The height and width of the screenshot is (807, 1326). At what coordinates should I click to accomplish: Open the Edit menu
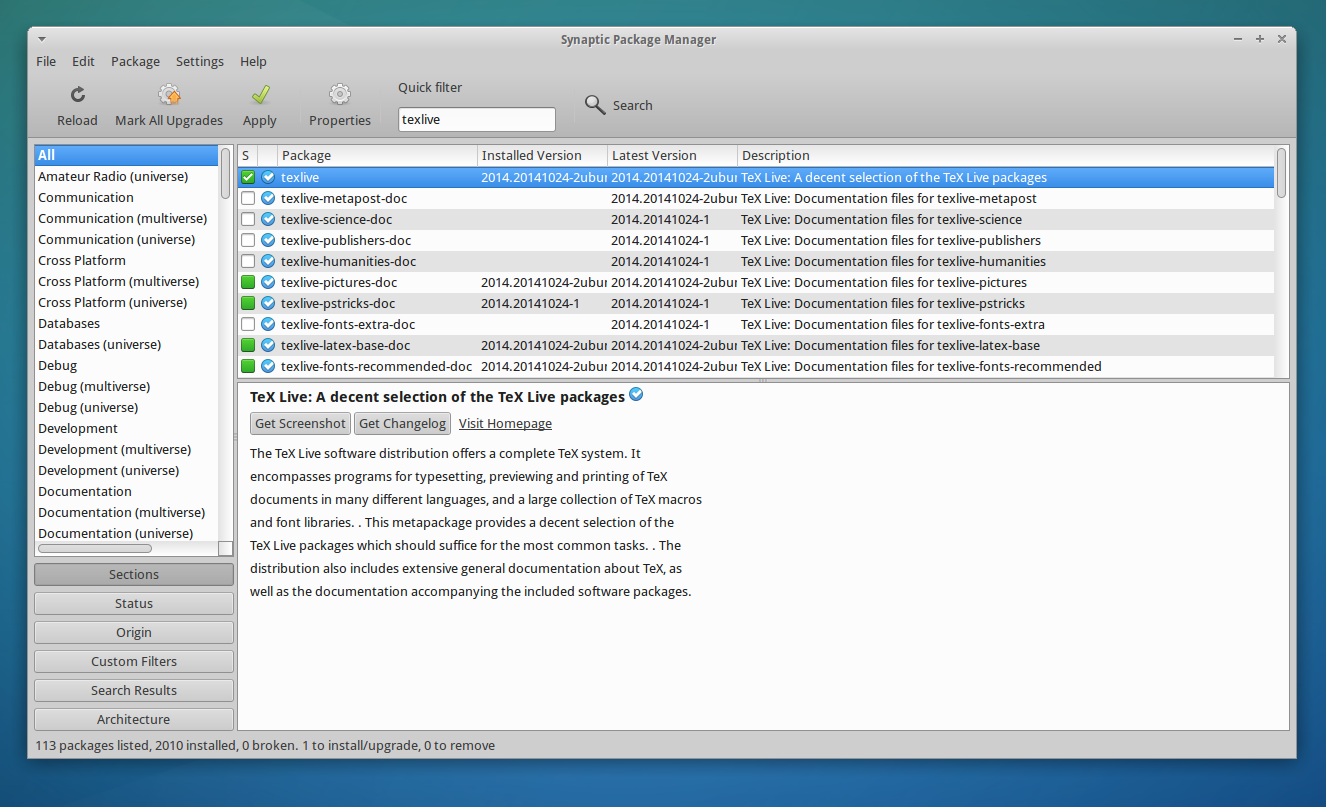click(x=83, y=61)
